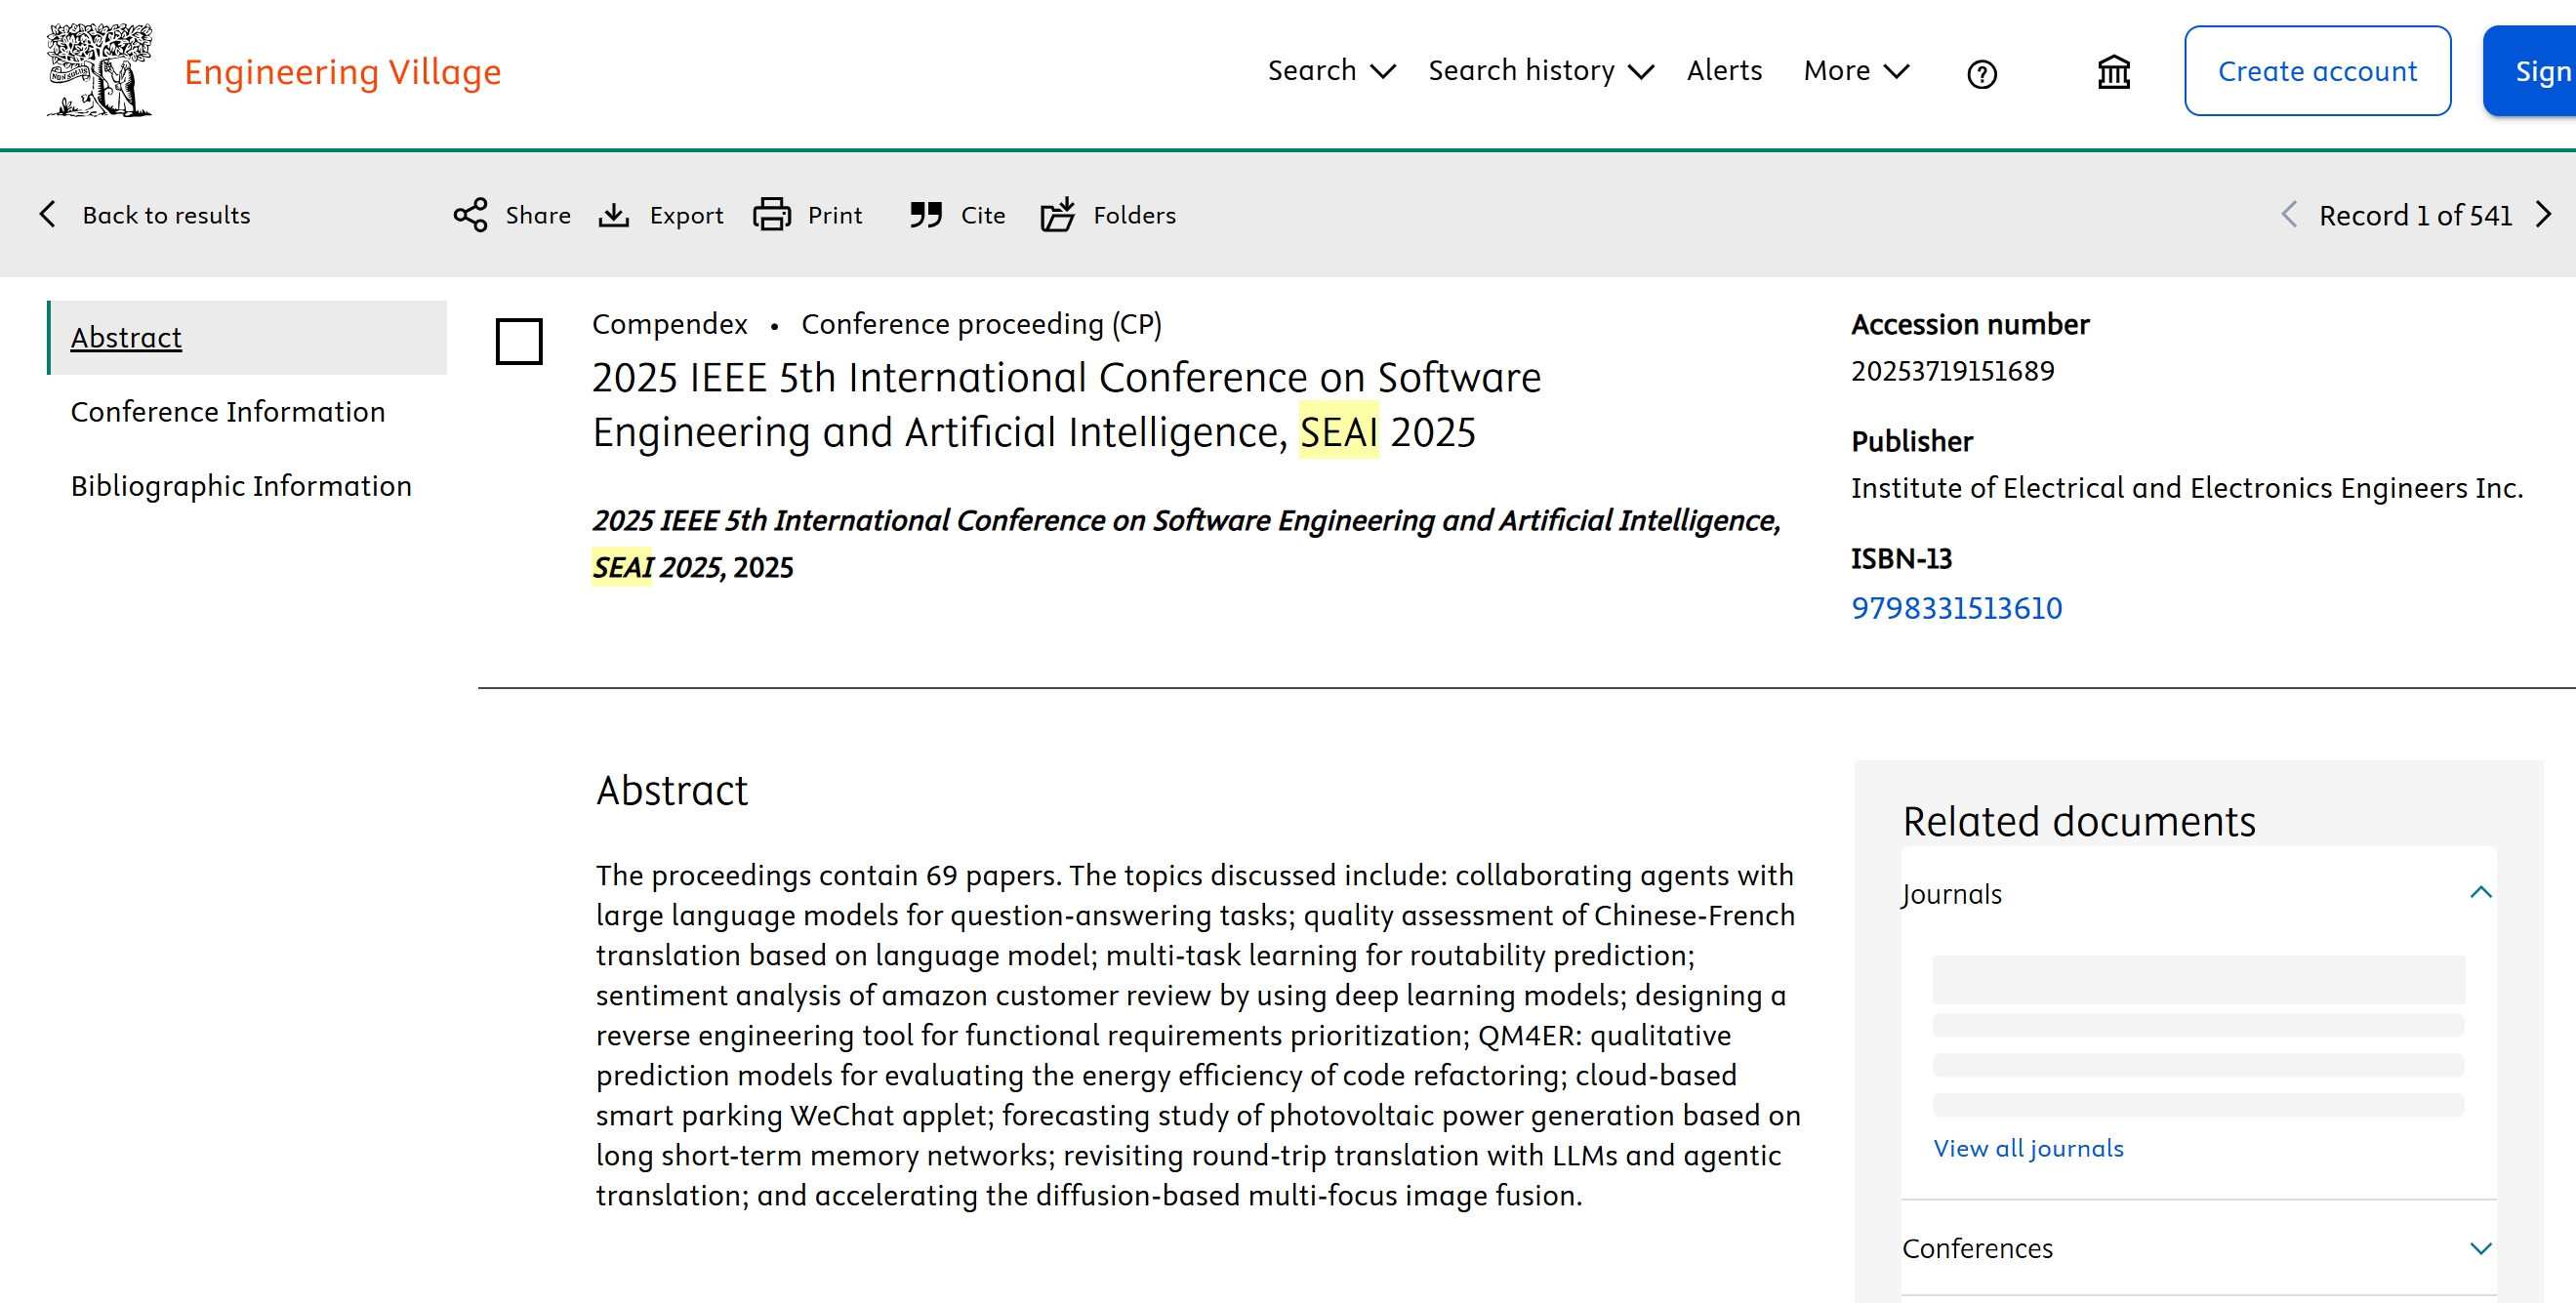The width and height of the screenshot is (2576, 1303).
Task: Check the record selection checkbox
Action: pyautogui.click(x=519, y=341)
